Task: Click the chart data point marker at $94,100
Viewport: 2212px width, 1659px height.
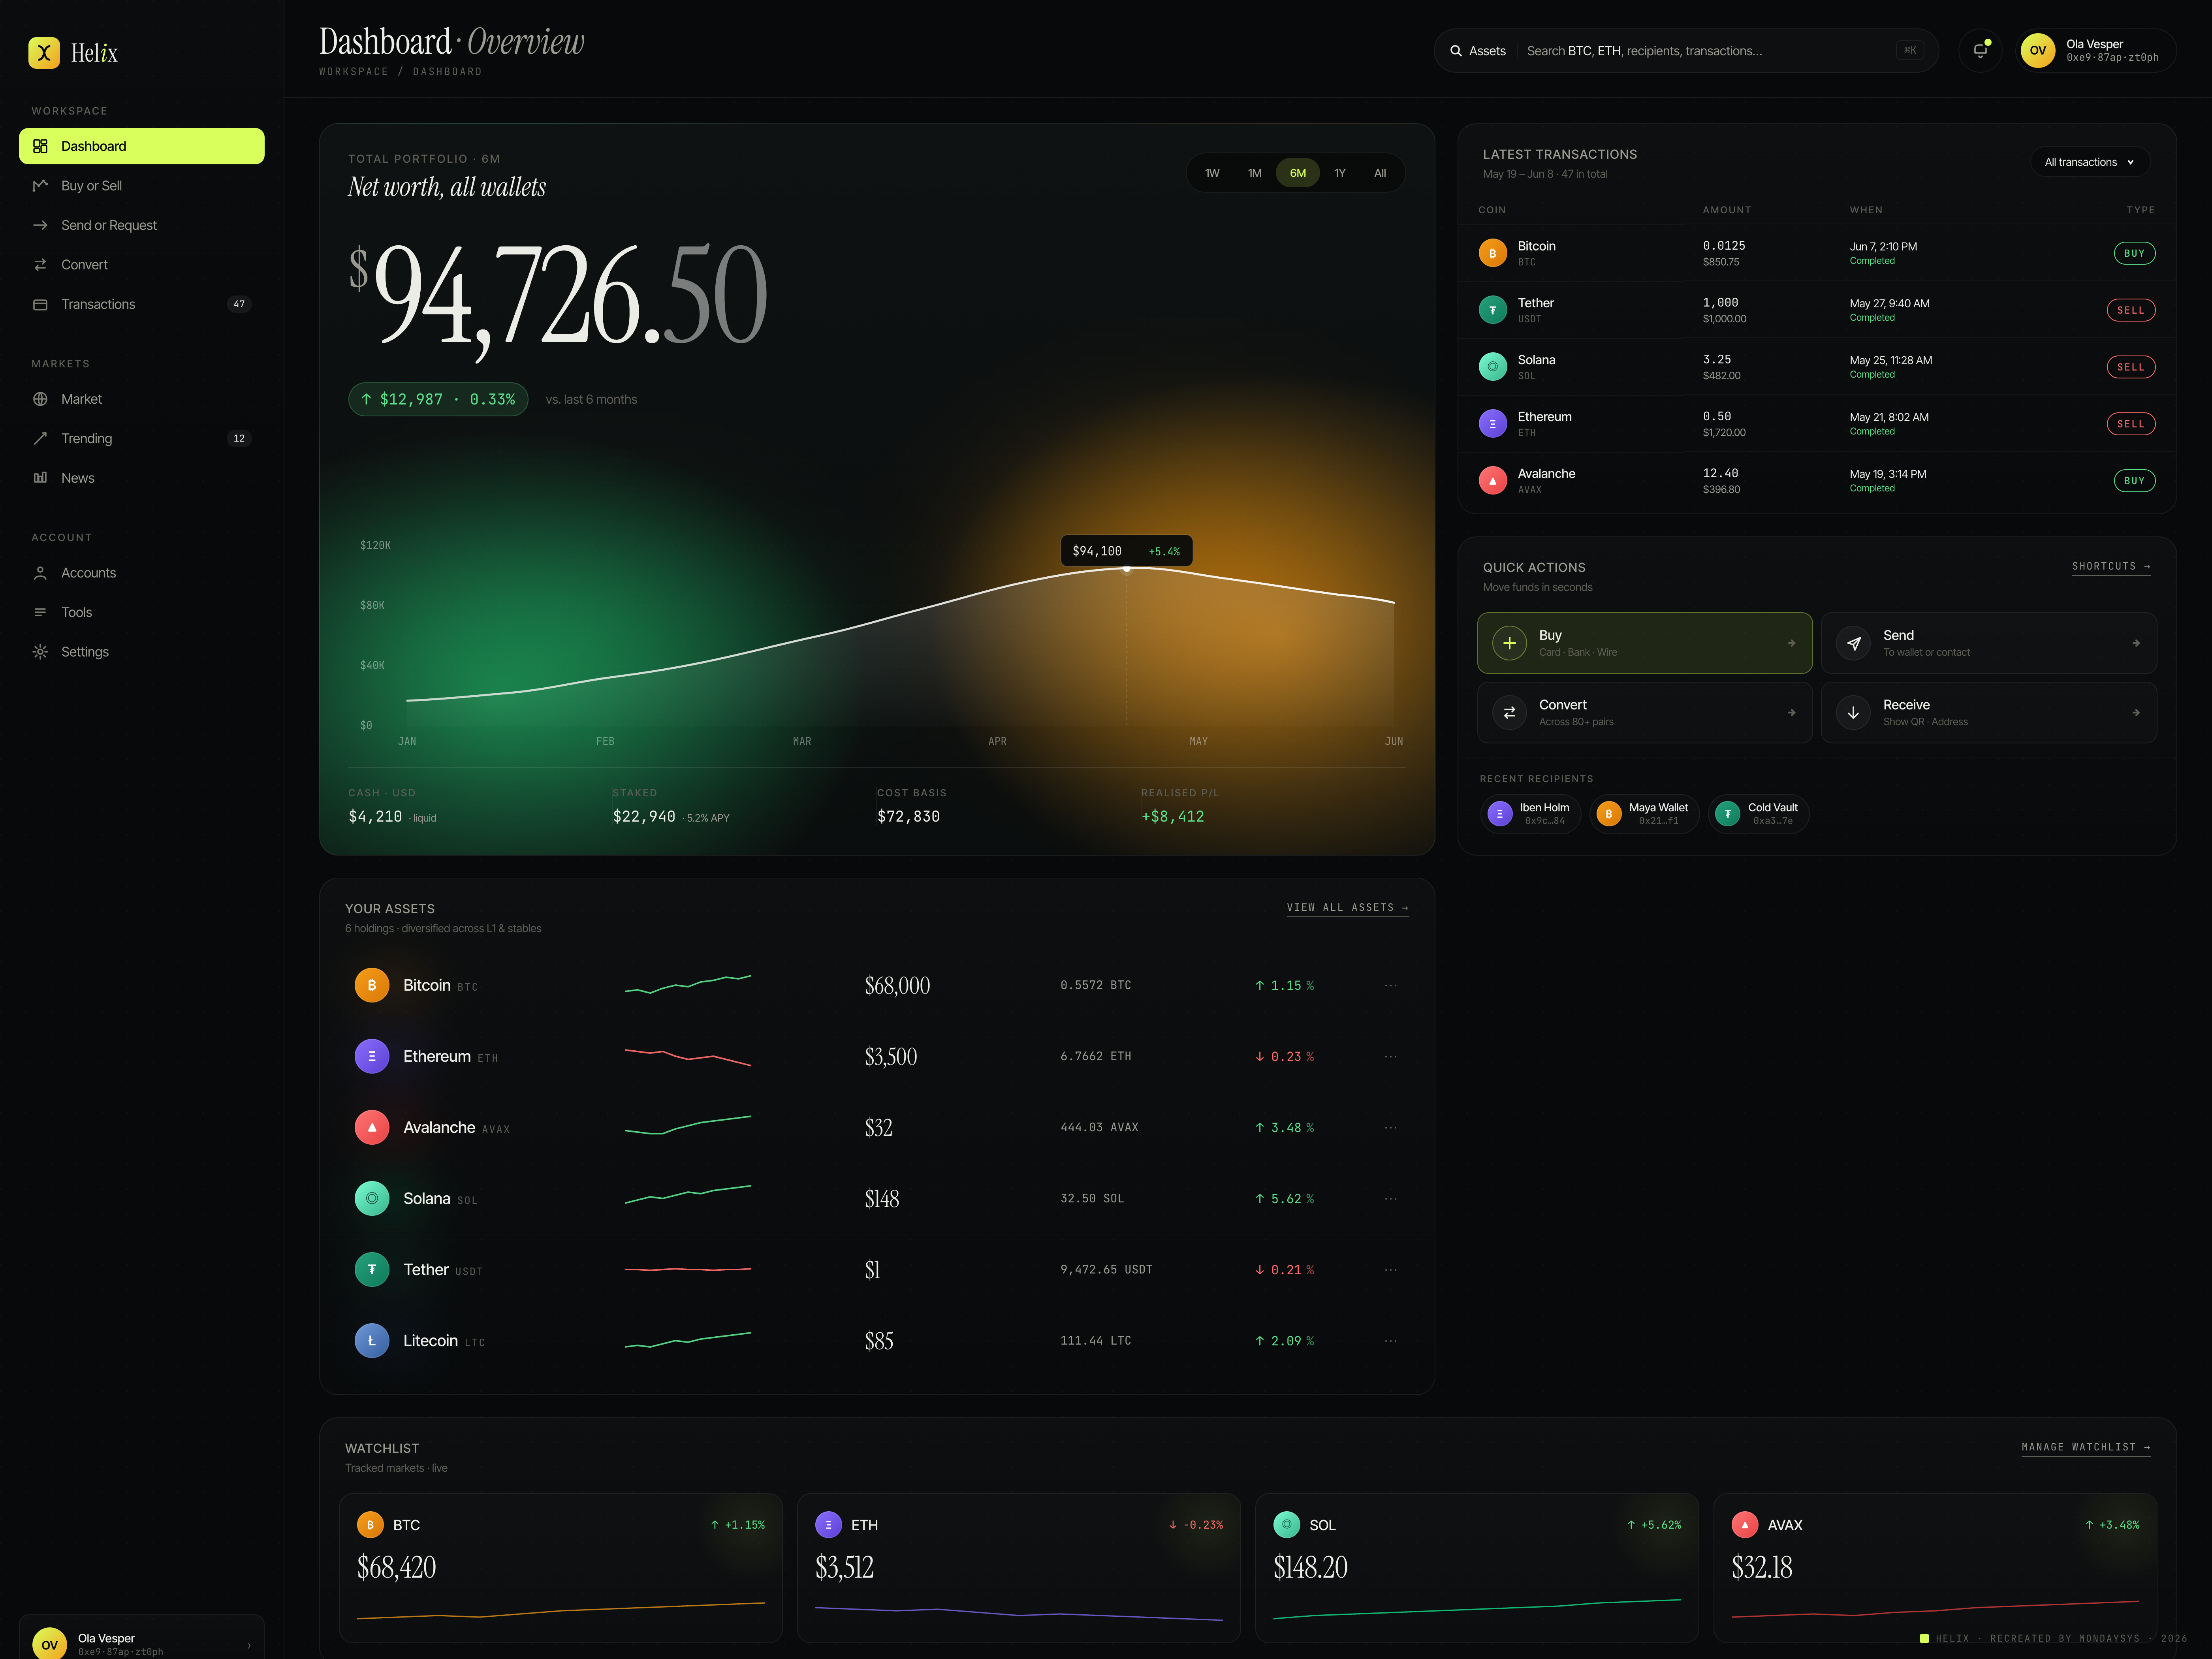Action: (x=1126, y=569)
